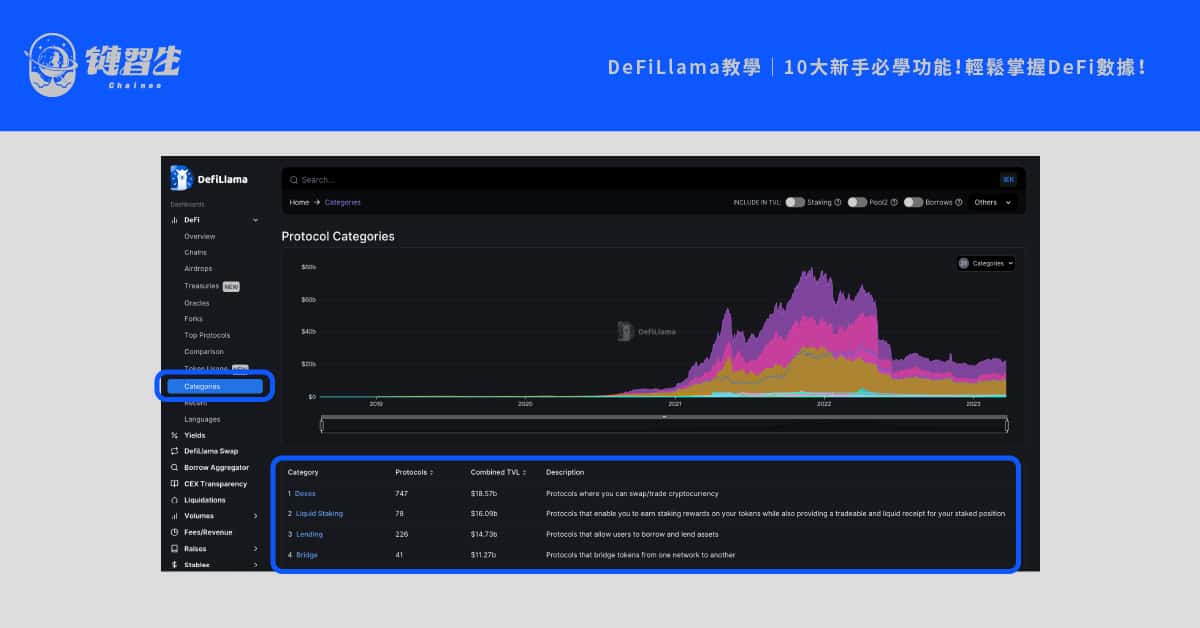1200x628 pixels.
Task: Open the Lending category link
Action: click(309, 534)
